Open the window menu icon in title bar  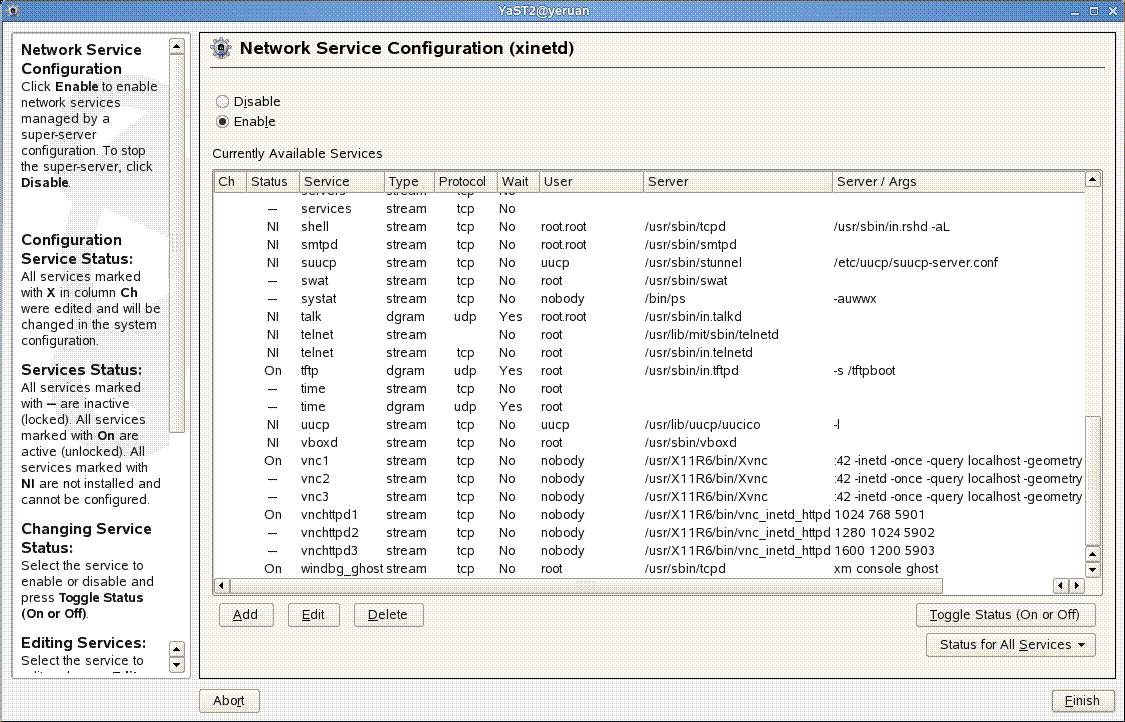pyautogui.click(x=12, y=9)
